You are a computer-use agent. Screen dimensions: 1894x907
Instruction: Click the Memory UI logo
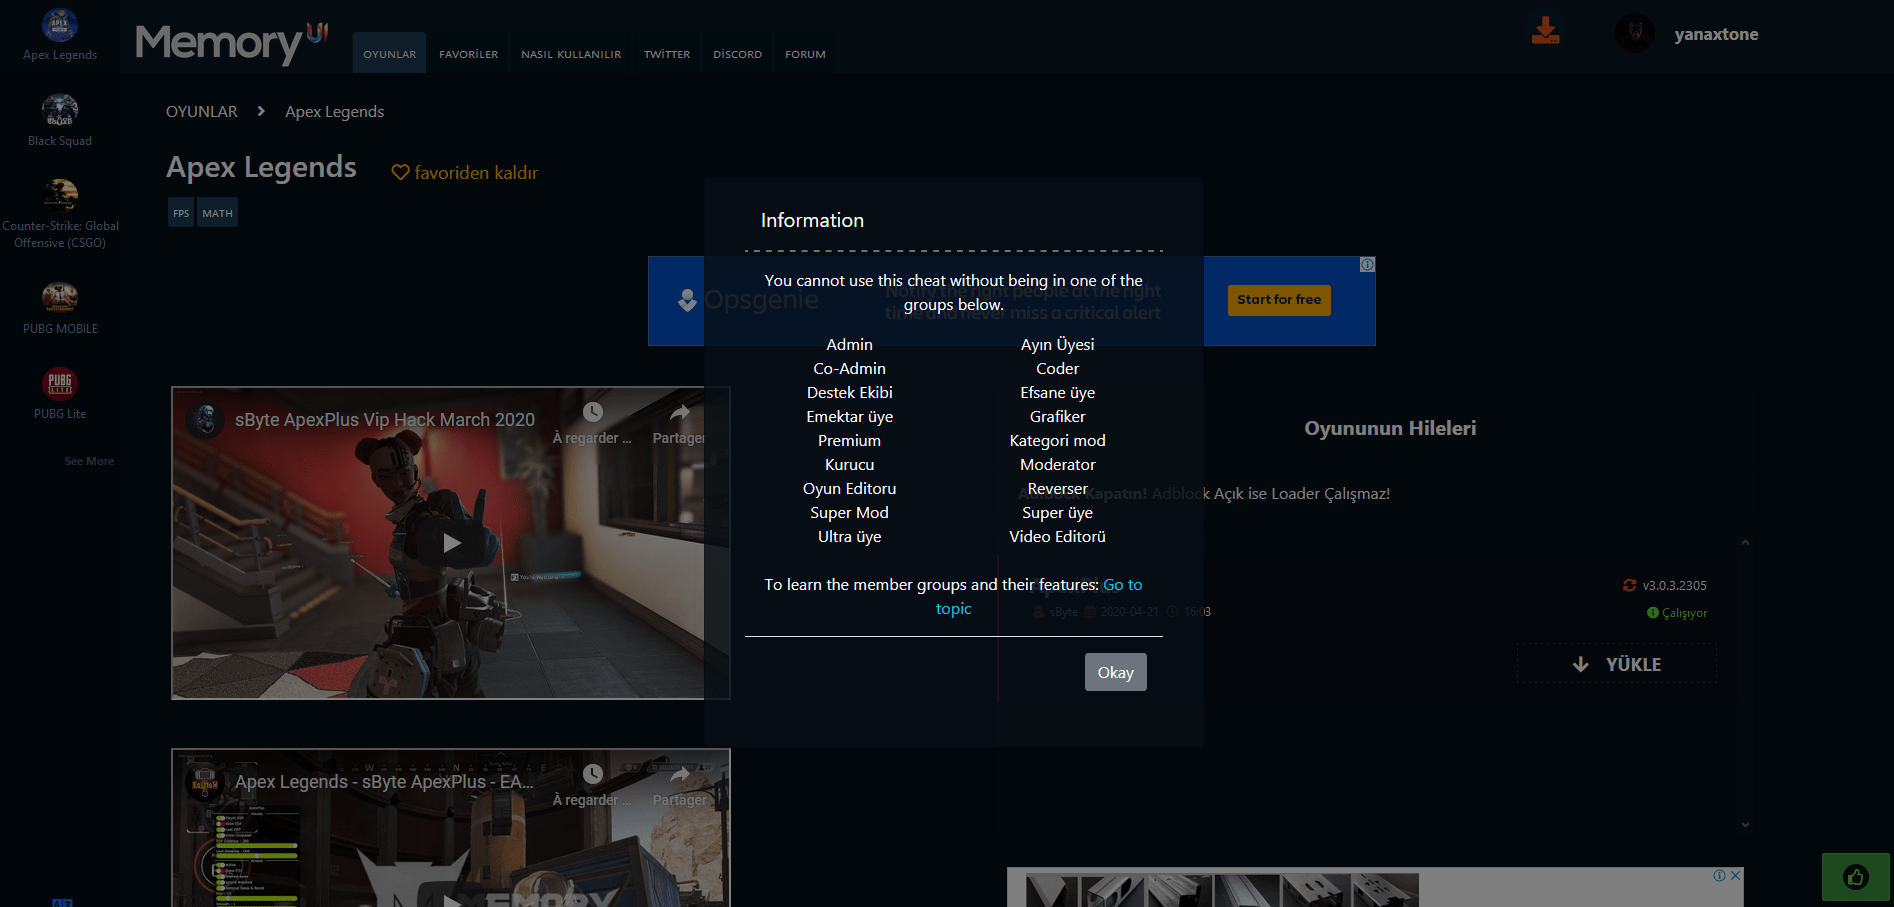point(231,42)
